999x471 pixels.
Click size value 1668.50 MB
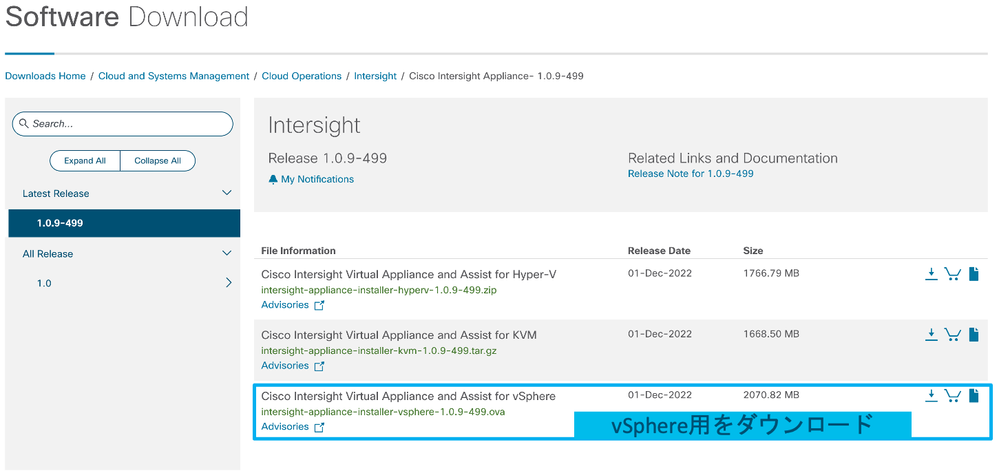coord(771,334)
